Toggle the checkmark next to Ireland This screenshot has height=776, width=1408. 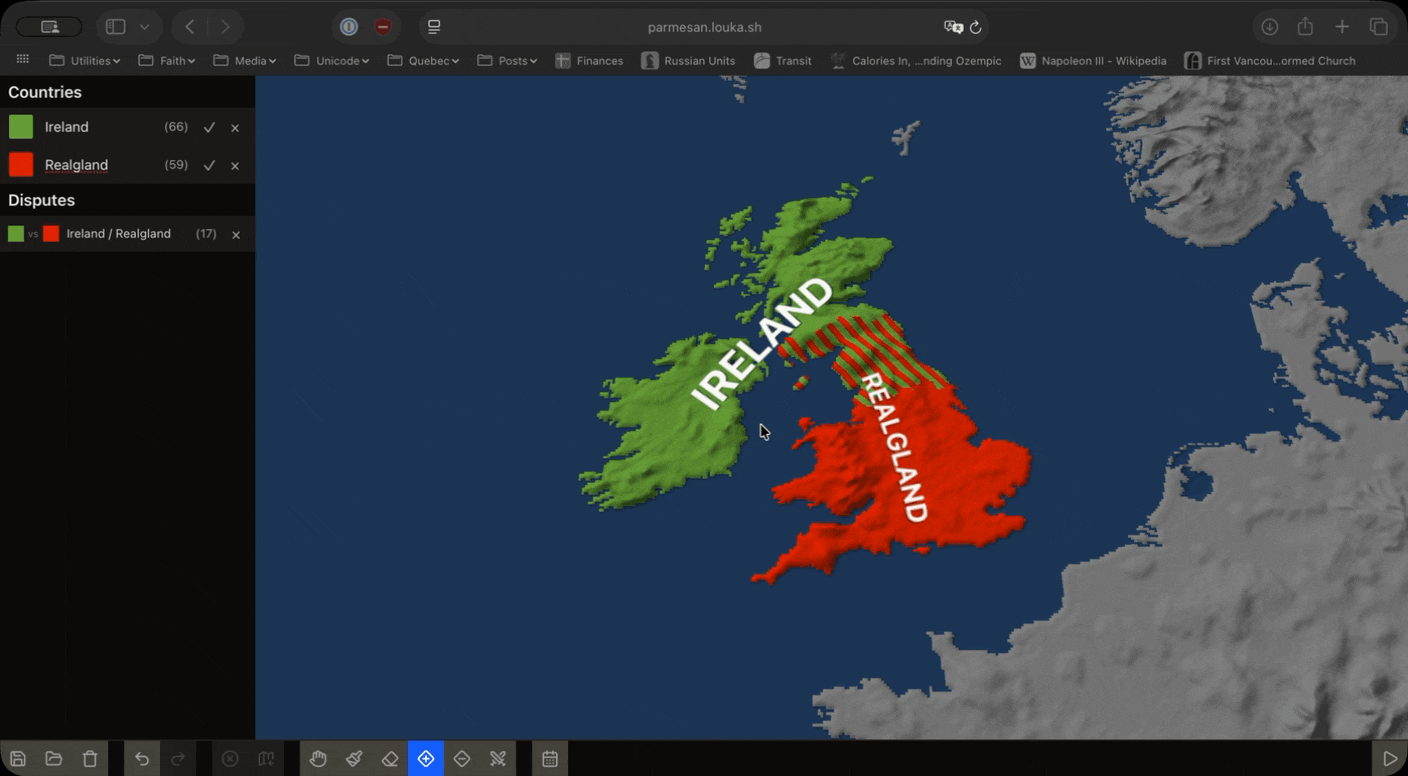pyautogui.click(x=209, y=127)
